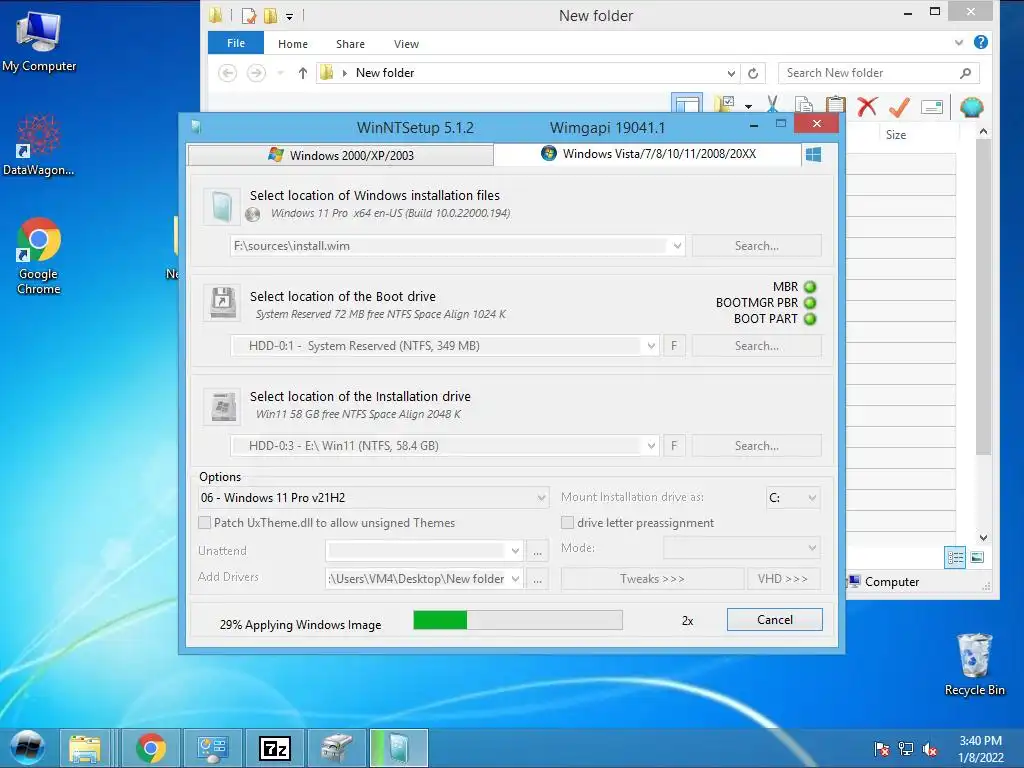Open the VHD >>> panel

pos(783,579)
